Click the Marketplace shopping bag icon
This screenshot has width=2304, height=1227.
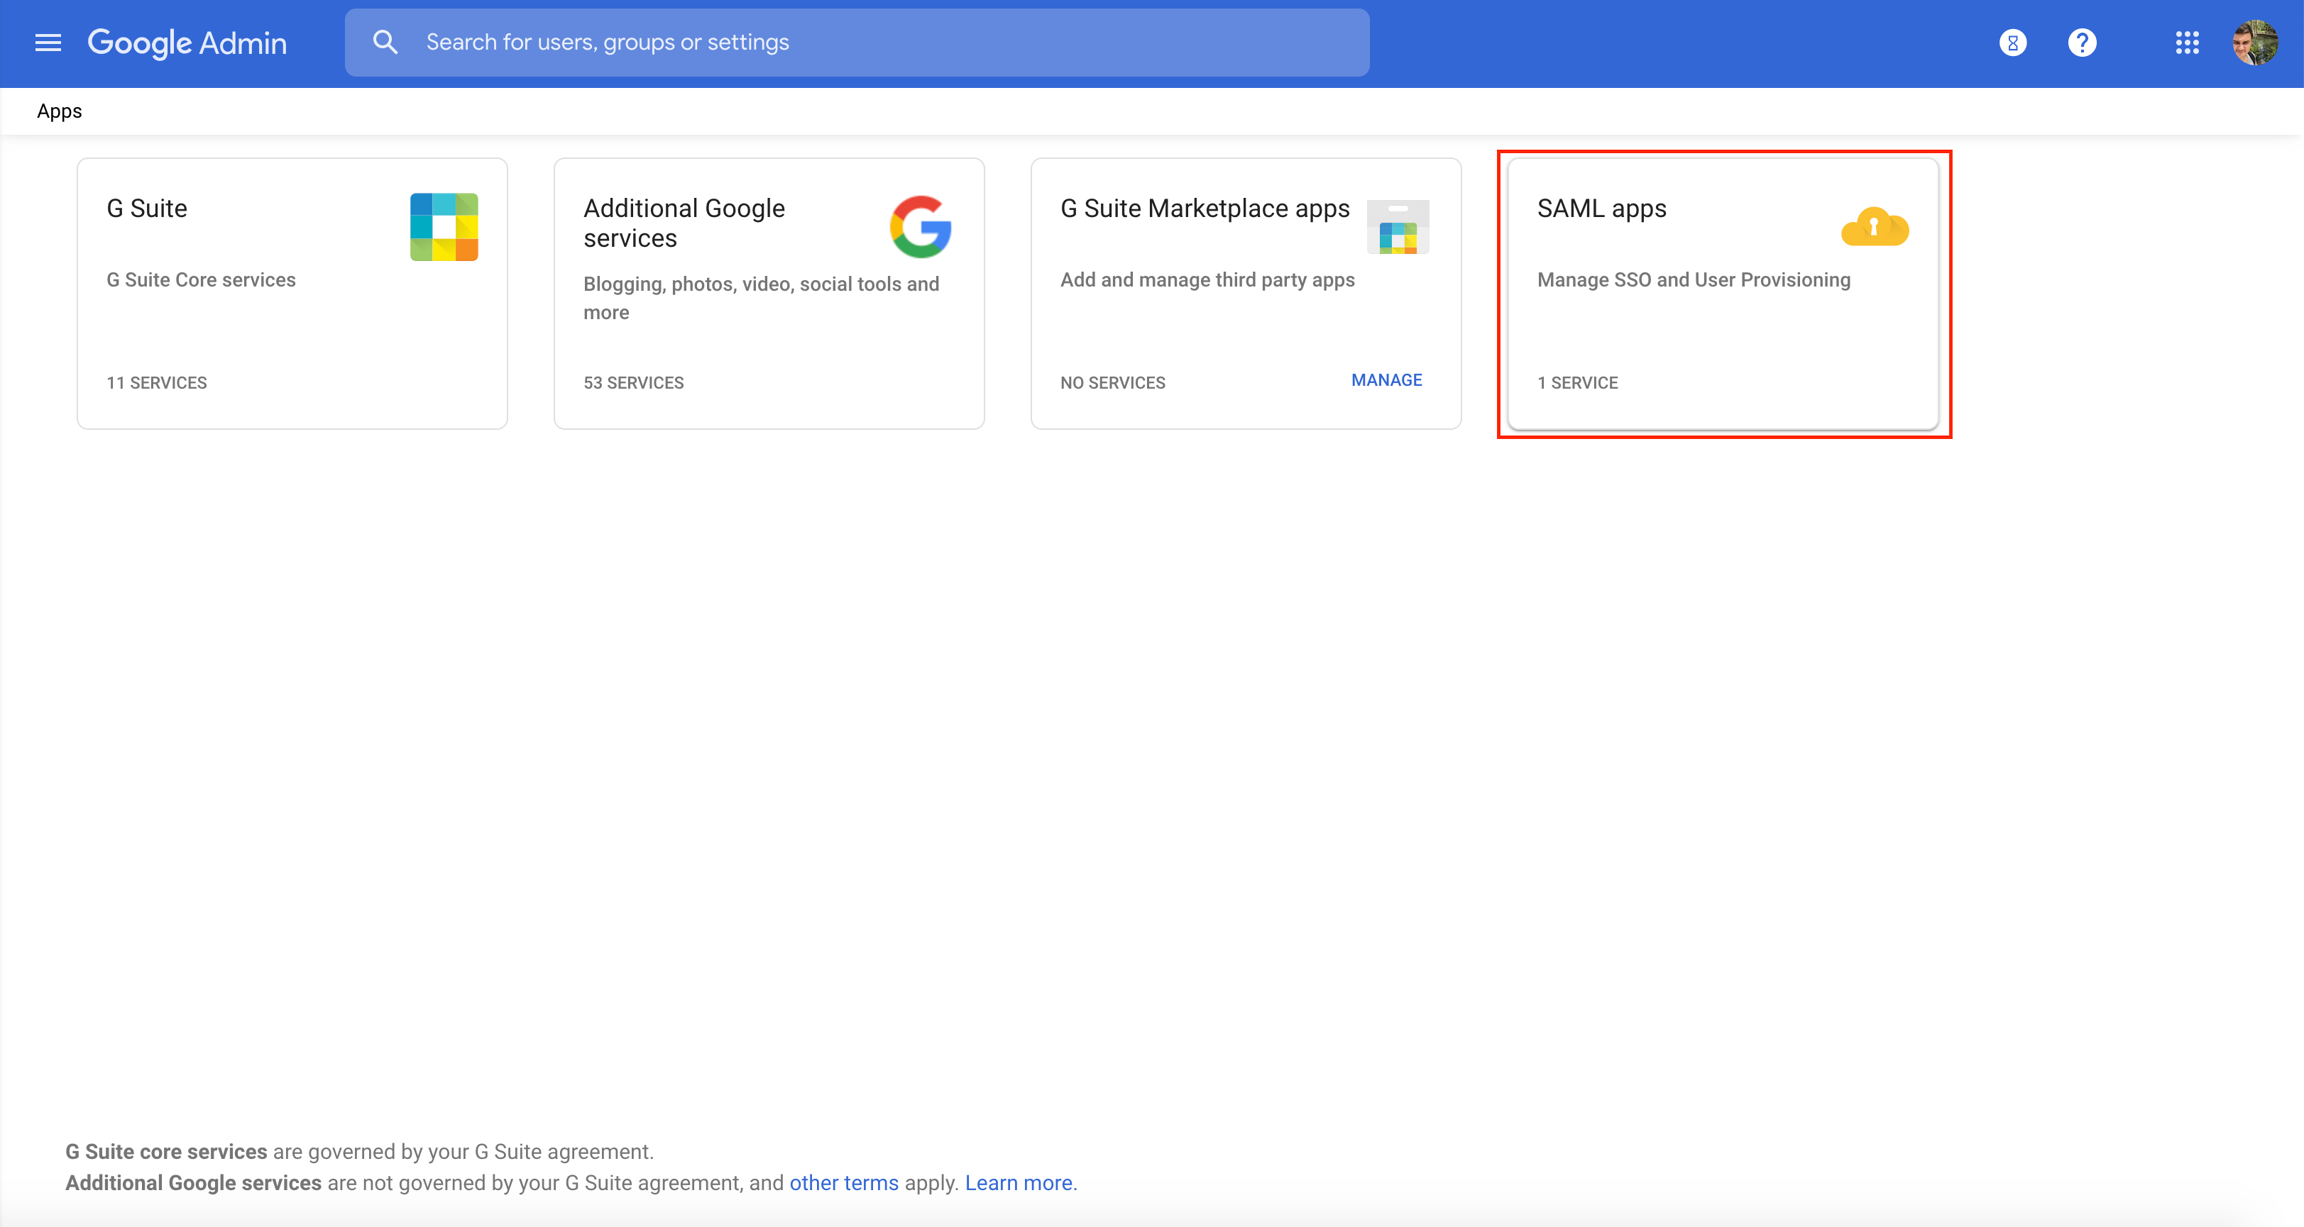click(x=1397, y=228)
